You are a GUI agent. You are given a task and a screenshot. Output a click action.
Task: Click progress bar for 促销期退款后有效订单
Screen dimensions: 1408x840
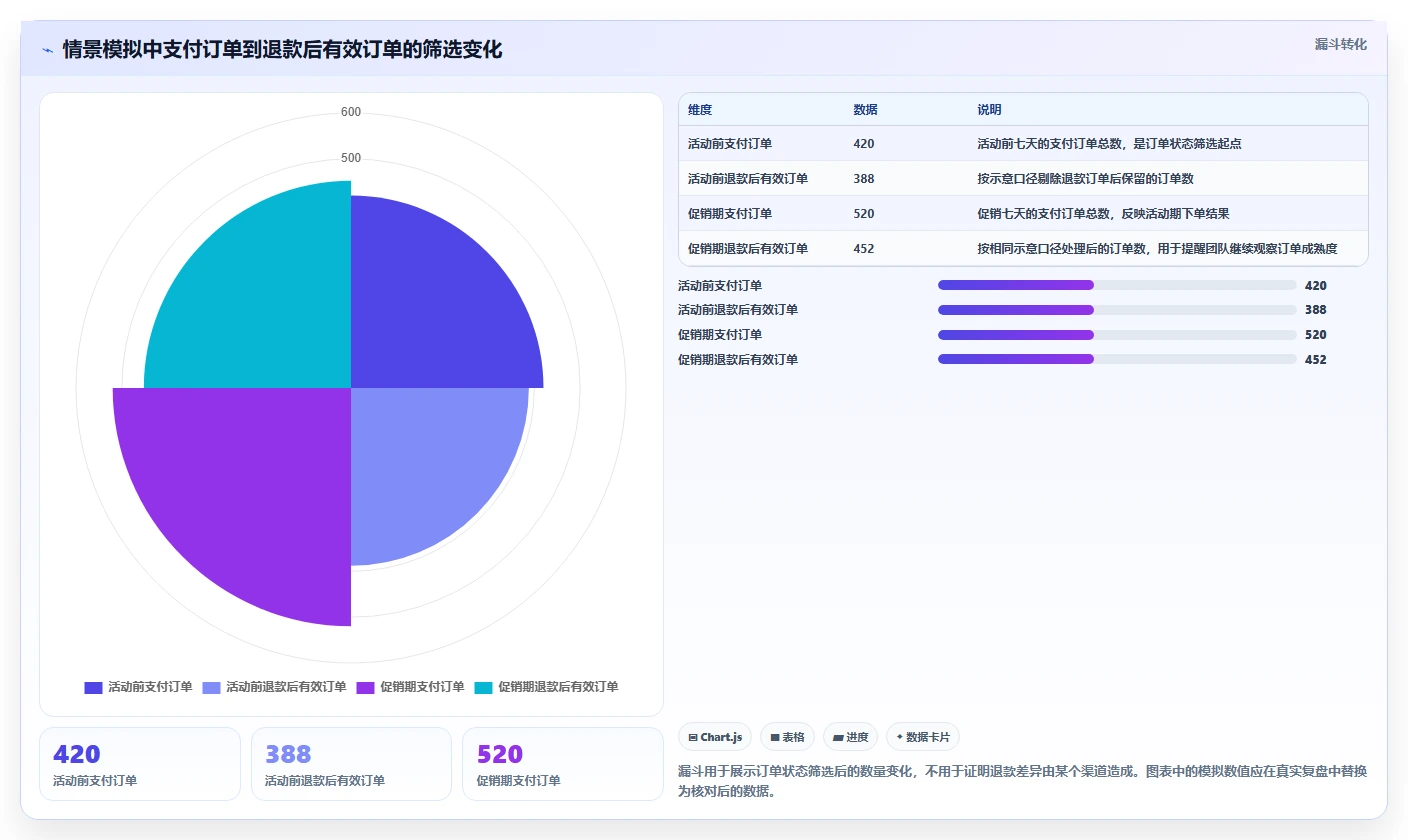(x=1117, y=359)
